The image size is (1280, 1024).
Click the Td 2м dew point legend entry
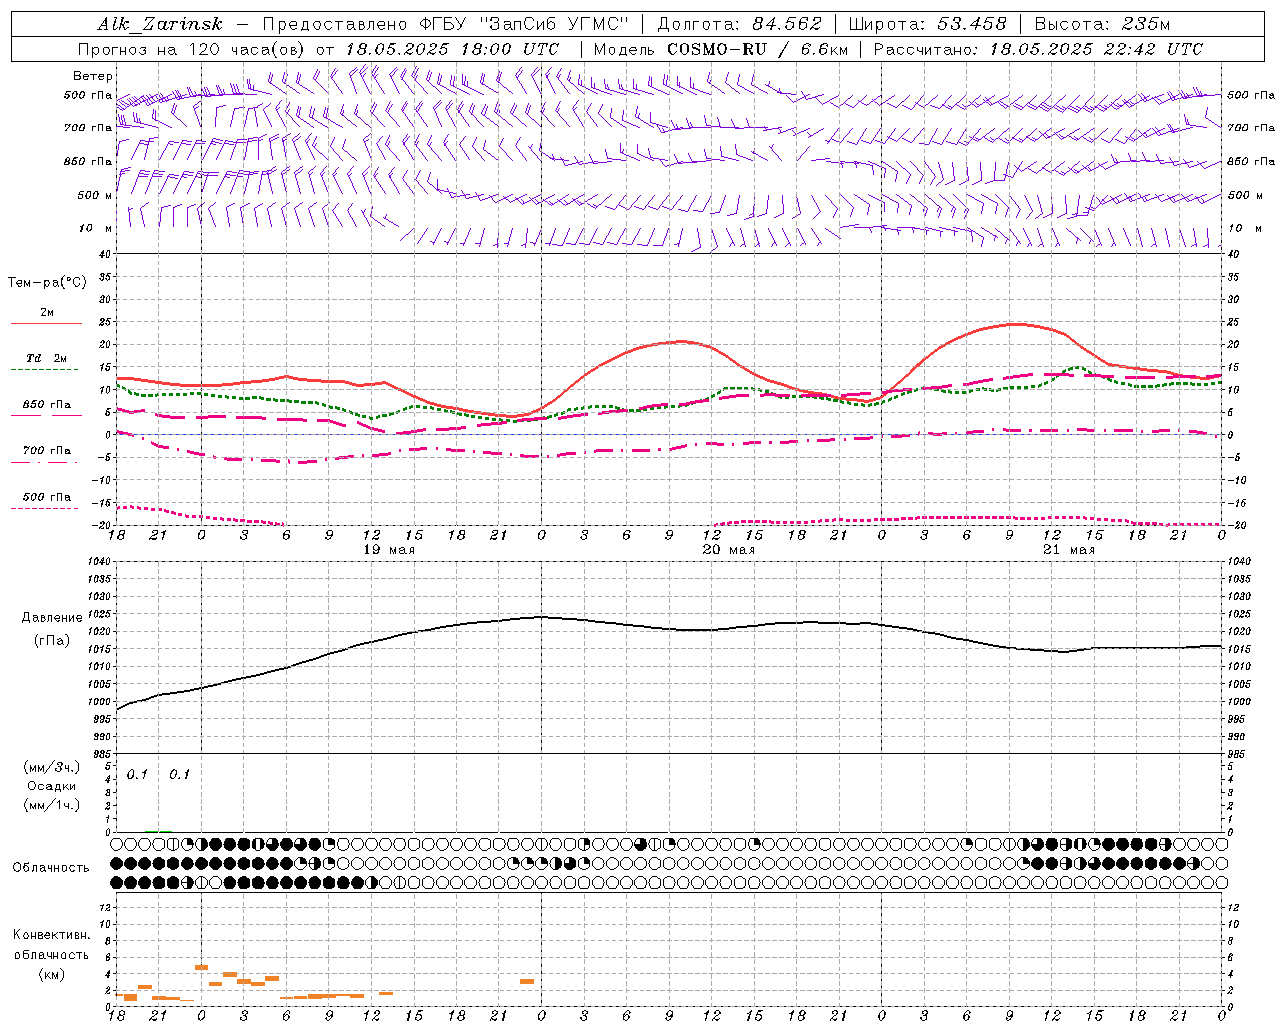pyautogui.click(x=46, y=358)
